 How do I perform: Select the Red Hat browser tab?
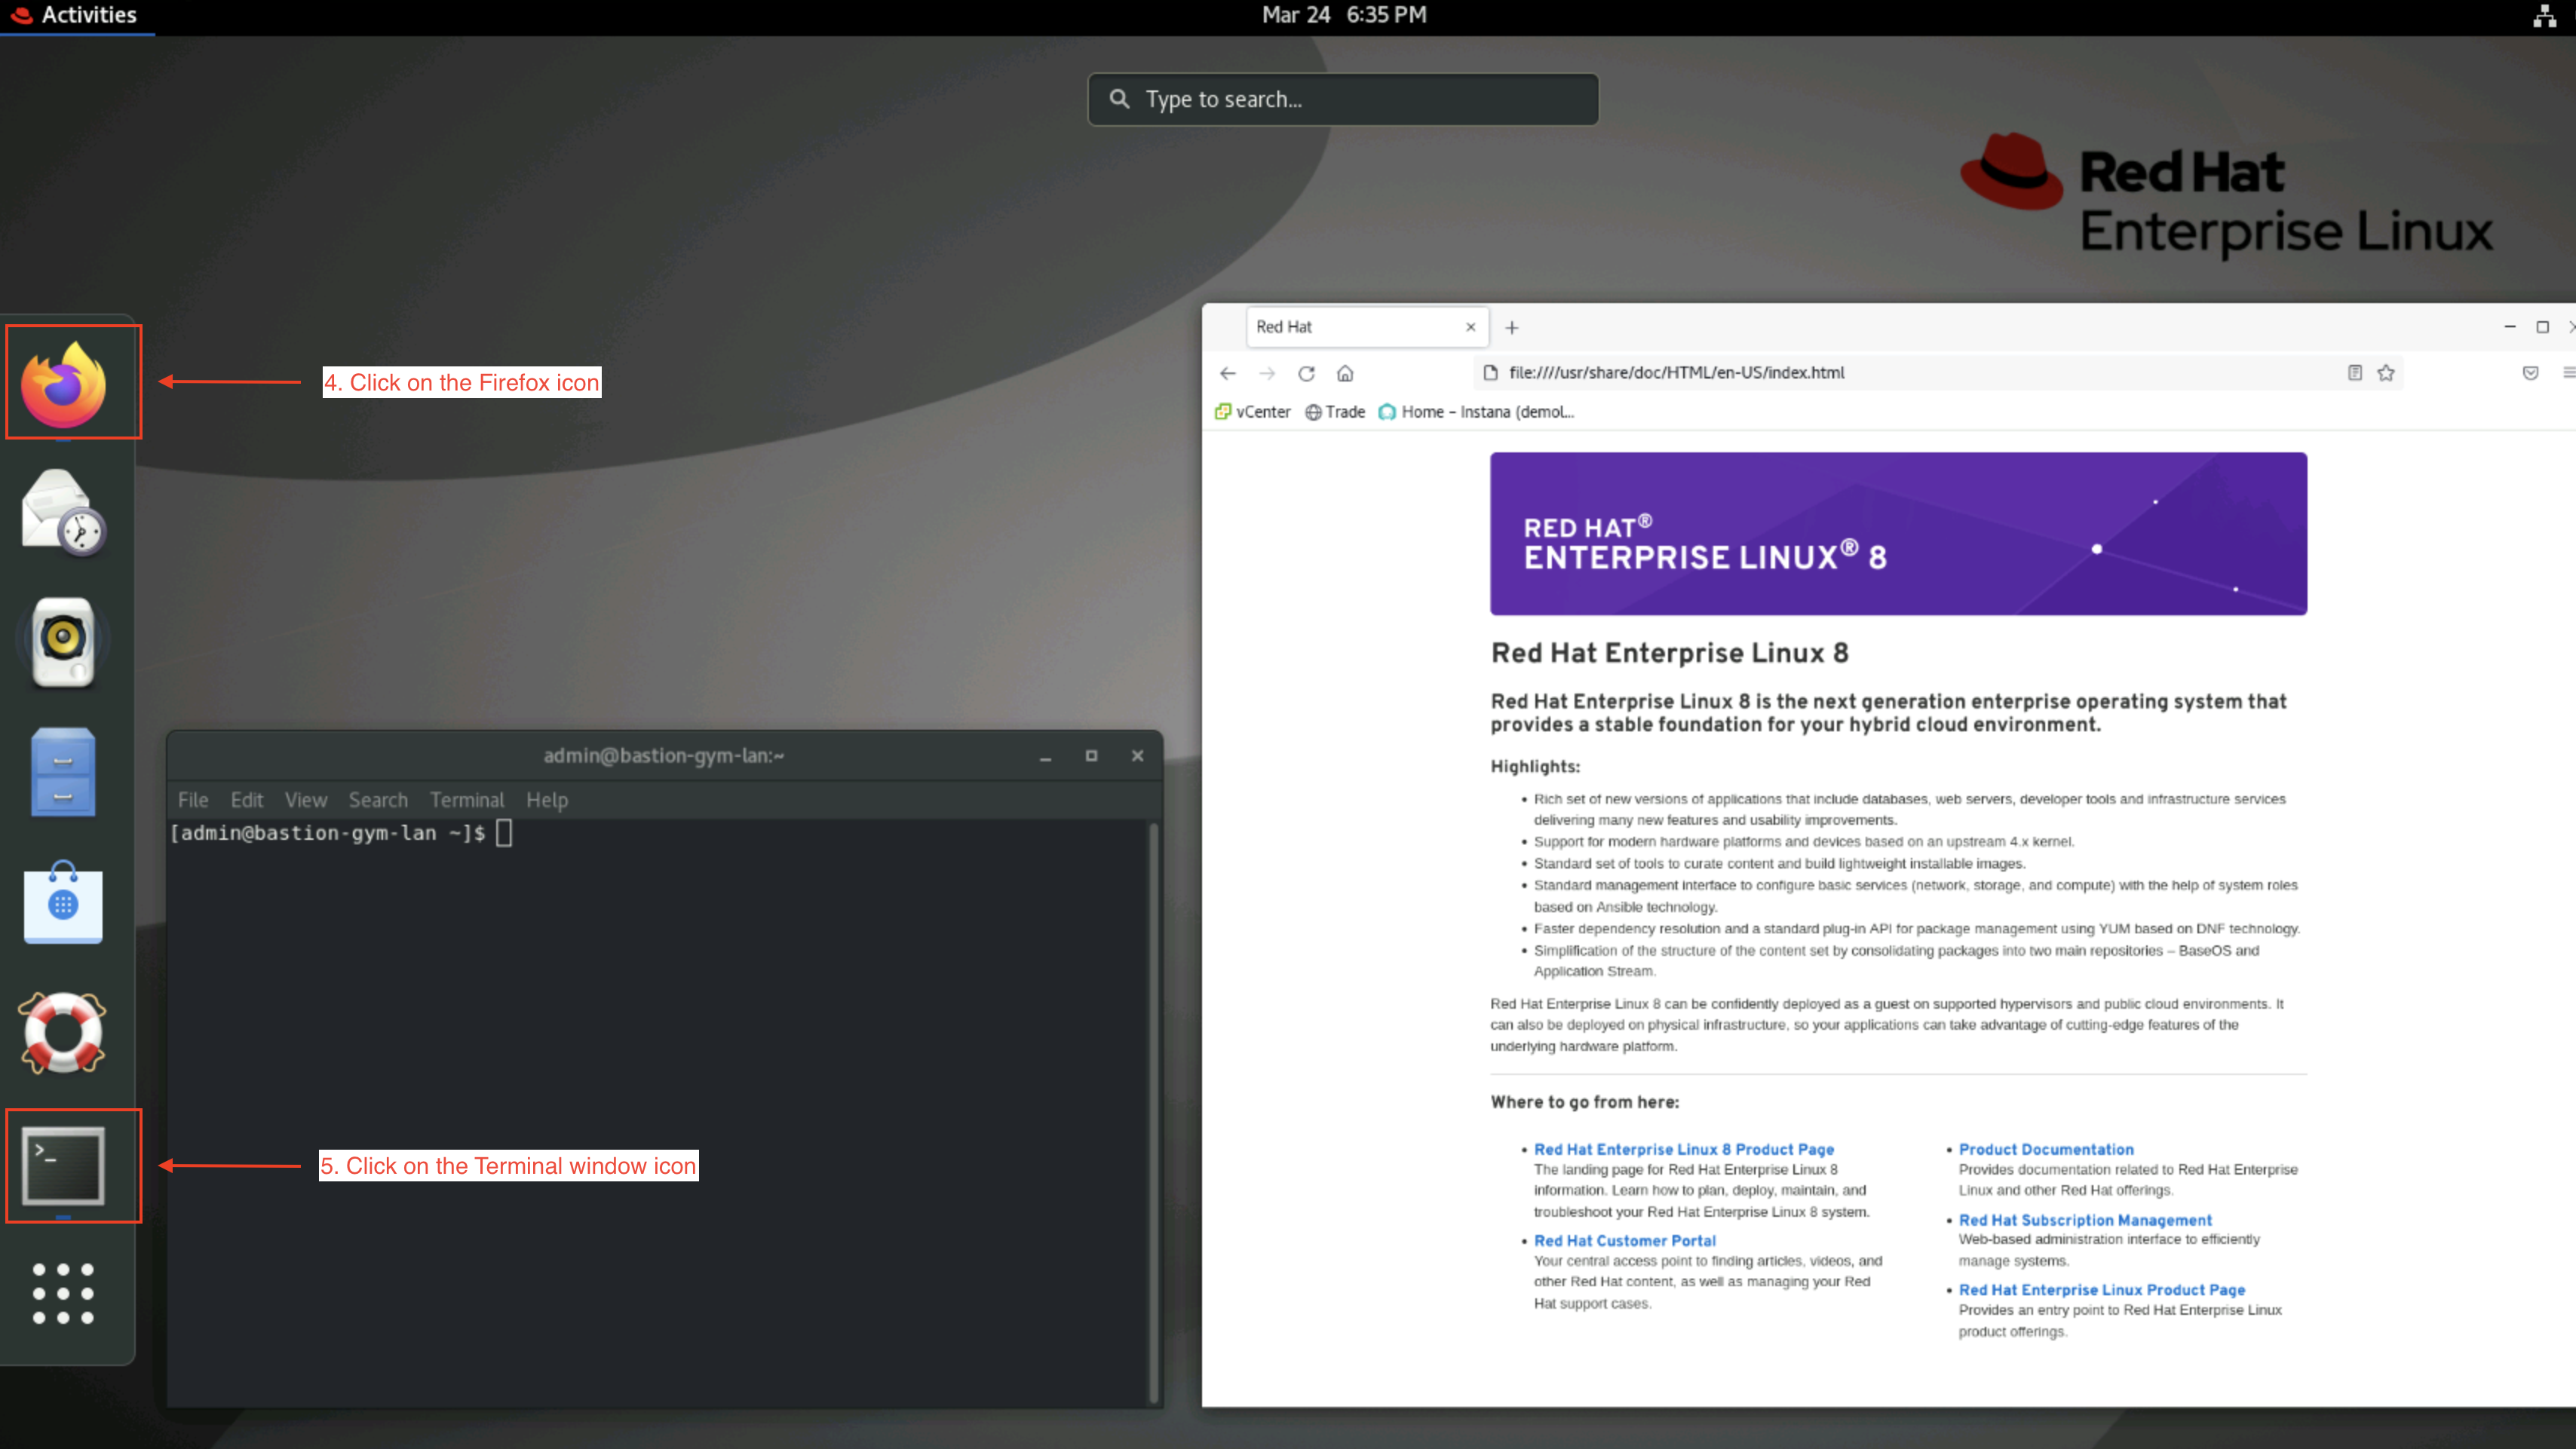pyautogui.click(x=1367, y=327)
